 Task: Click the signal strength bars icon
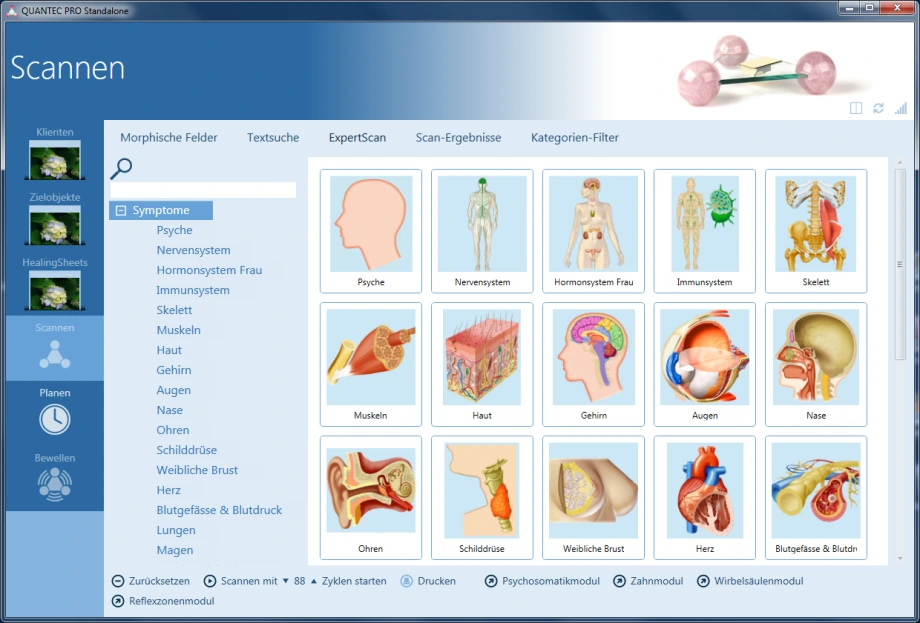(x=901, y=108)
